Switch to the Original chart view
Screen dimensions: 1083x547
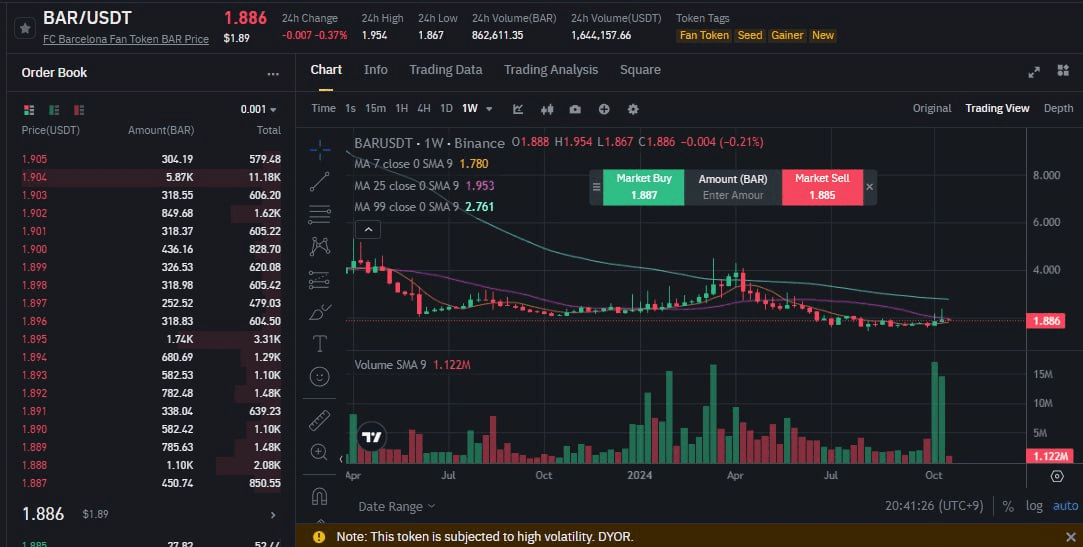(932, 108)
